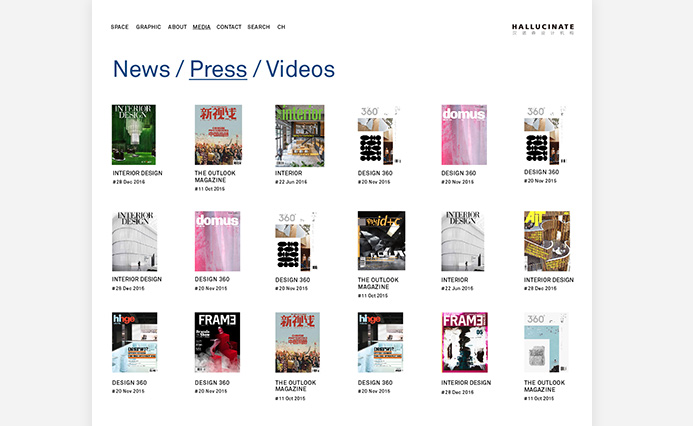Open the 360 black-dots cover in second row
Screen dimensions: 693x426
pyautogui.click(x=297, y=241)
